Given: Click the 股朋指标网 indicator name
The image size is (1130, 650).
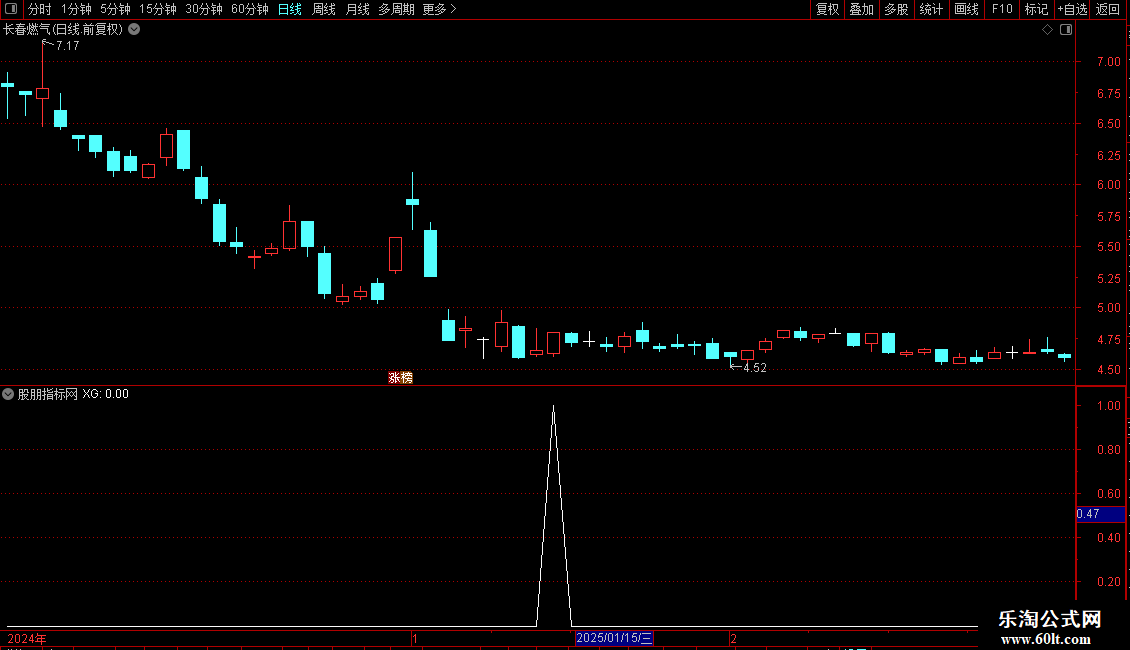Looking at the screenshot, I should coord(48,394).
